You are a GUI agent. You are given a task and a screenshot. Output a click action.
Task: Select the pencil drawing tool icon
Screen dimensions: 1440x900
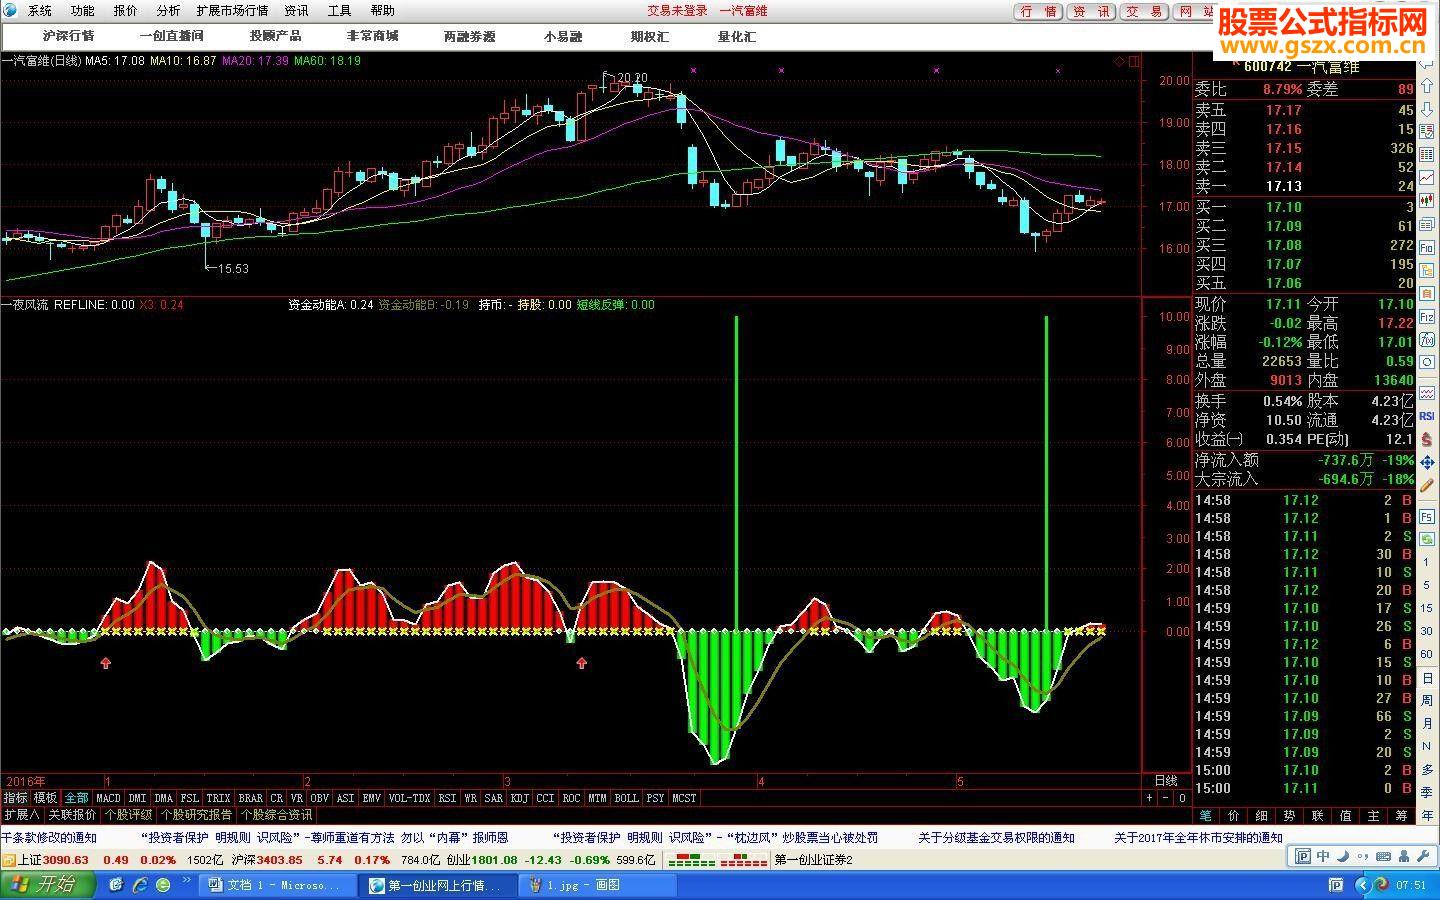pyautogui.click(x=1427, y=485)
